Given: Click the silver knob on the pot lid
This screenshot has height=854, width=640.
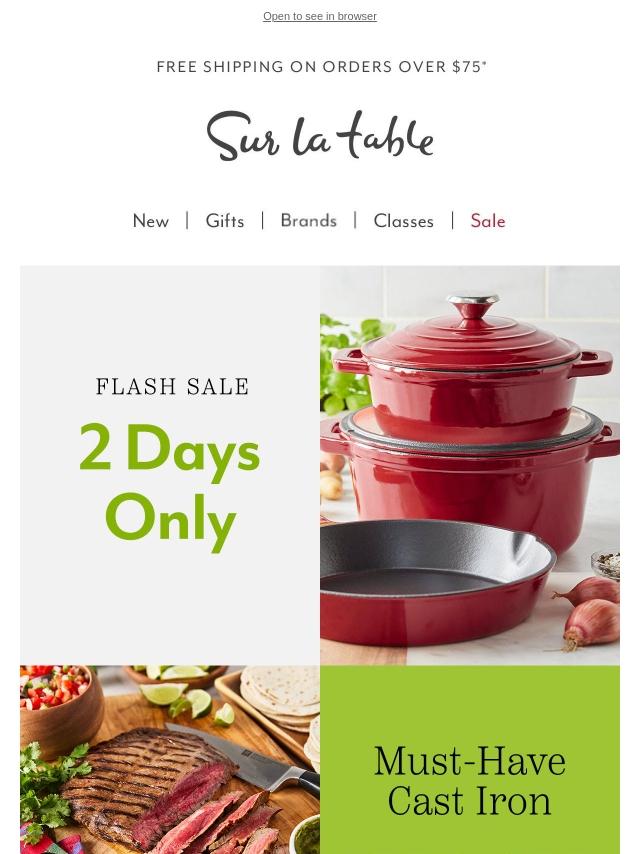Looking at the screenshot, I should (x=473, y=301).
